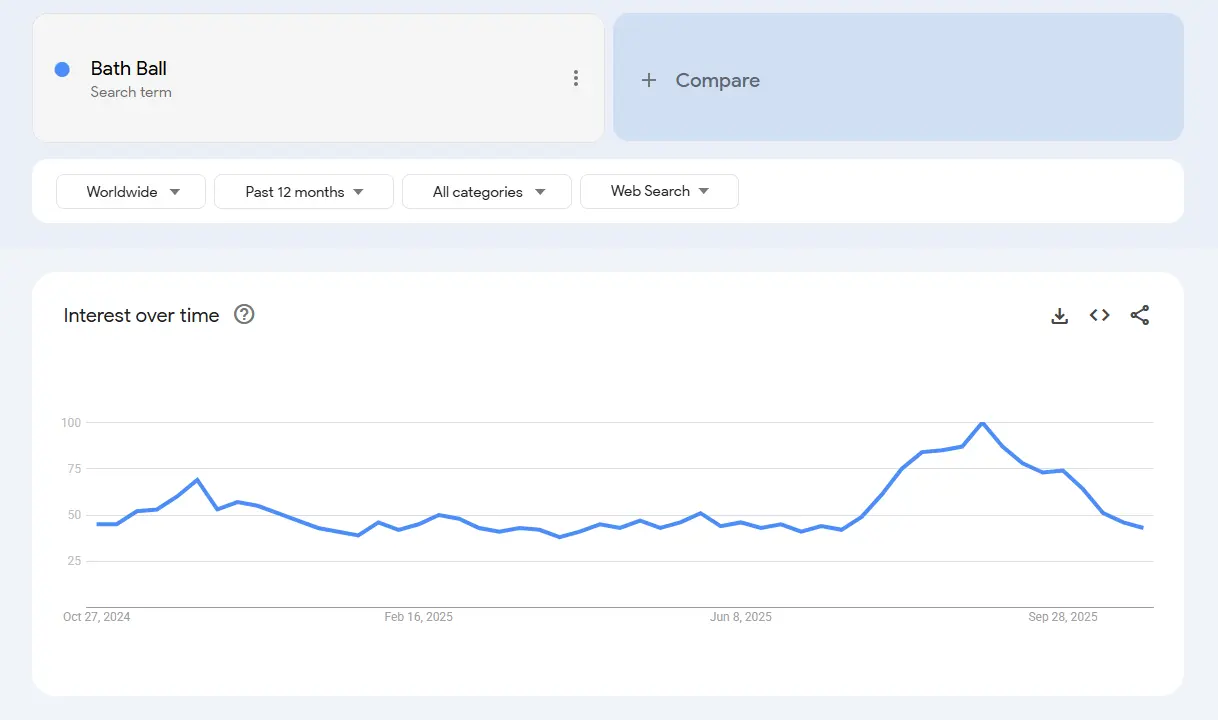Select the Feb 16, 2025 axis label

click(x=418, y=617)
